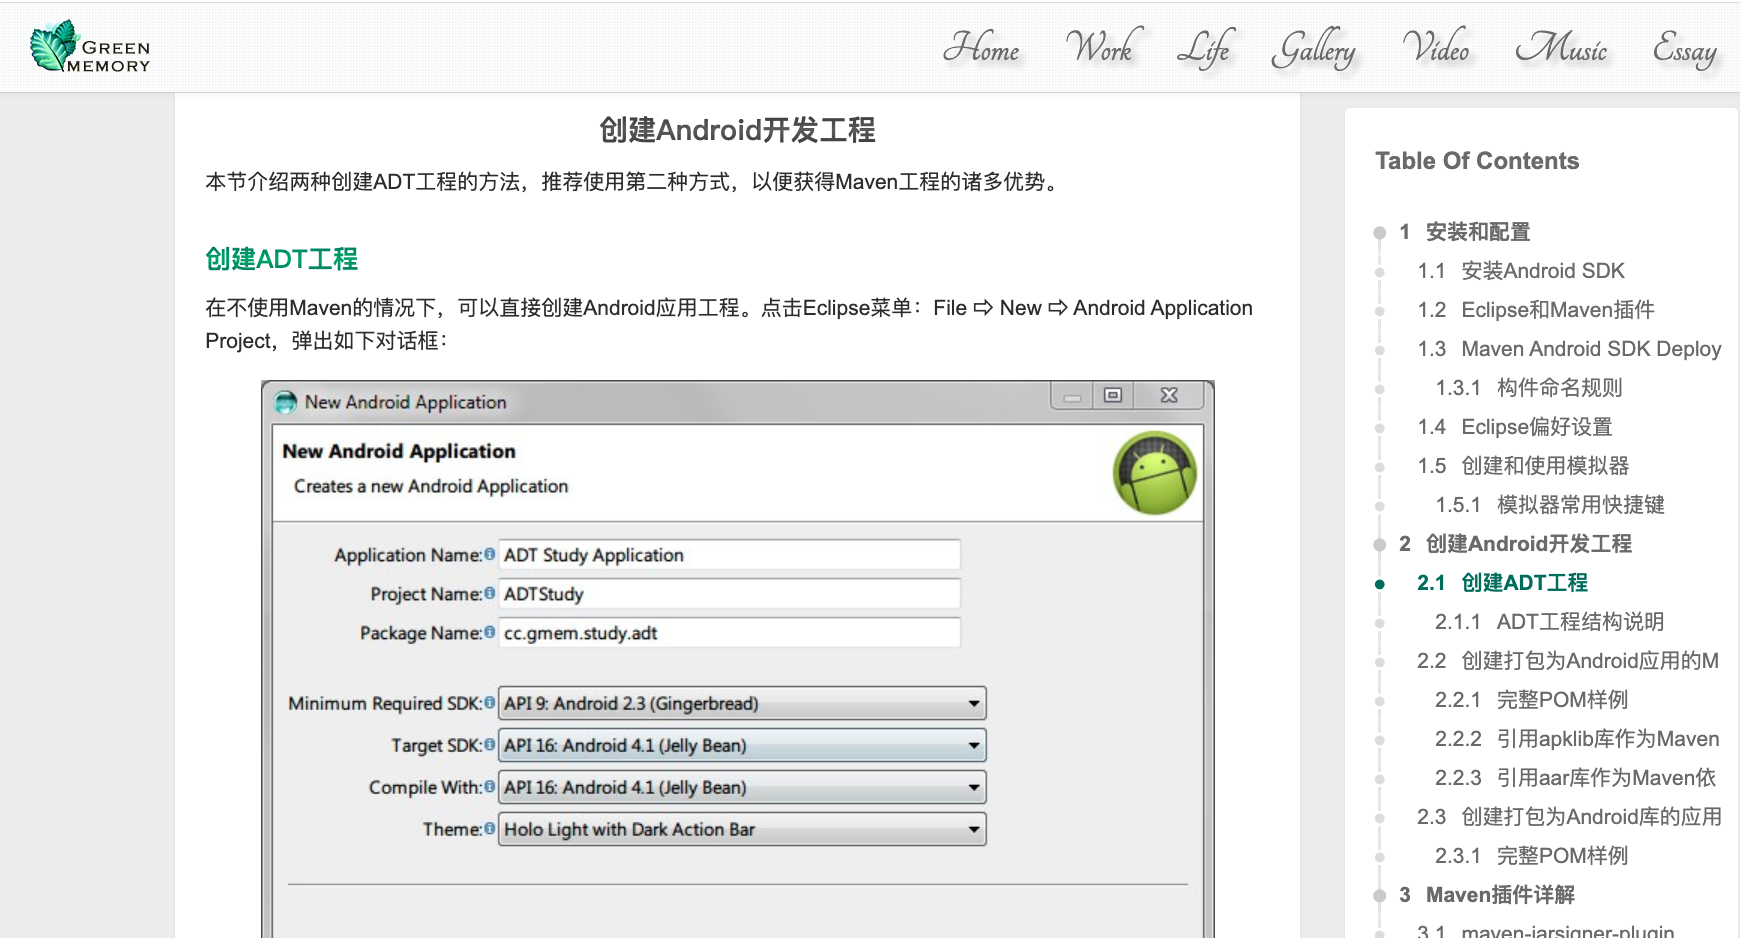This screenshot has width=1740, height=938.
Task: Go to 1.4 Eclipse偏好设置
Action: [1514, 427]
